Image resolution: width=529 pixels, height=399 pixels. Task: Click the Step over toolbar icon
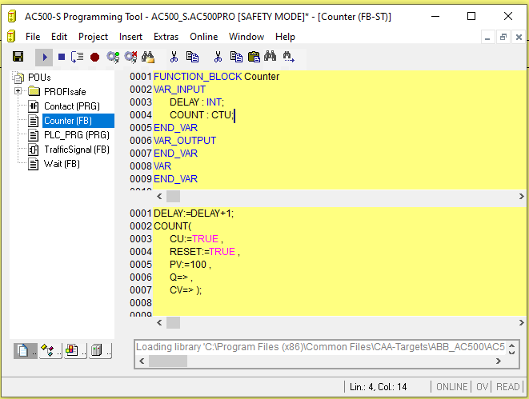tap(77, 57)
